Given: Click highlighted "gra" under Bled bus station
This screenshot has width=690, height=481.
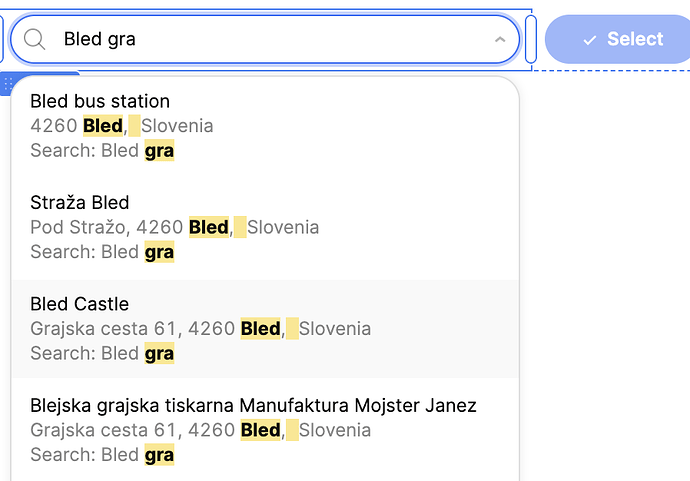Looking at the screenshot, I should [159, 151].
